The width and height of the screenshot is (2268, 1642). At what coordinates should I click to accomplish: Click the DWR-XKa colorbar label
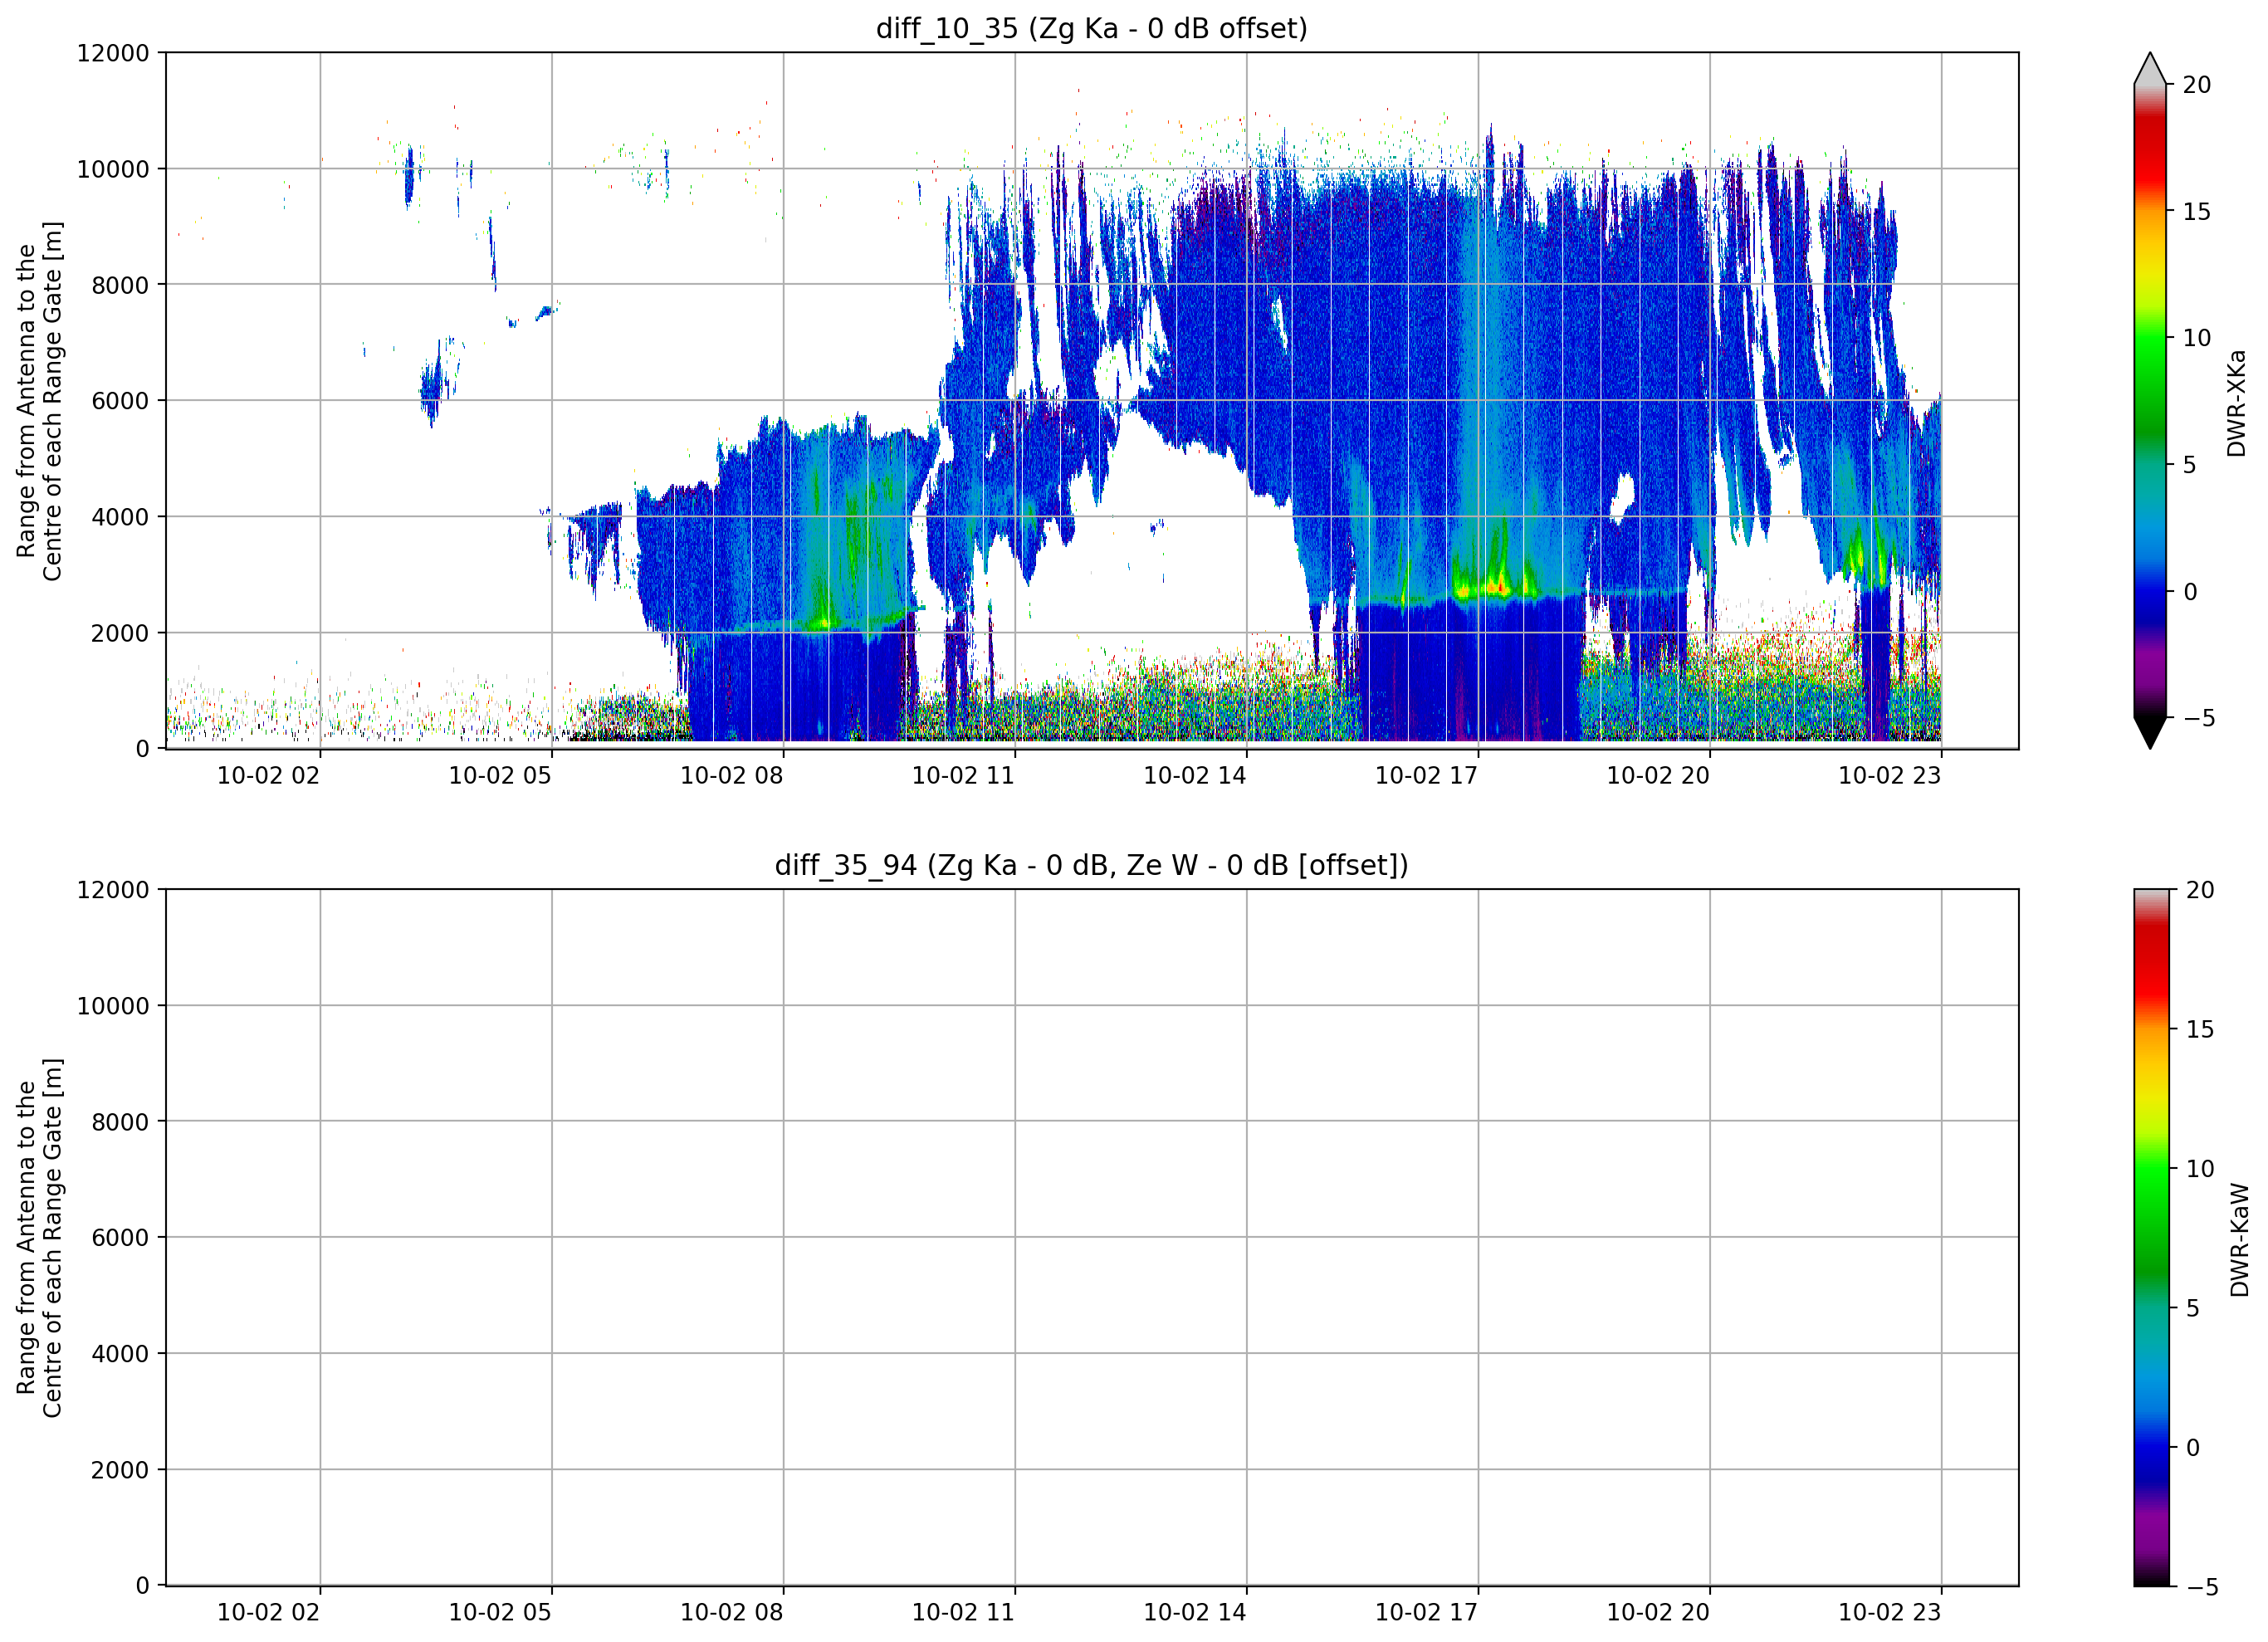2237,402
